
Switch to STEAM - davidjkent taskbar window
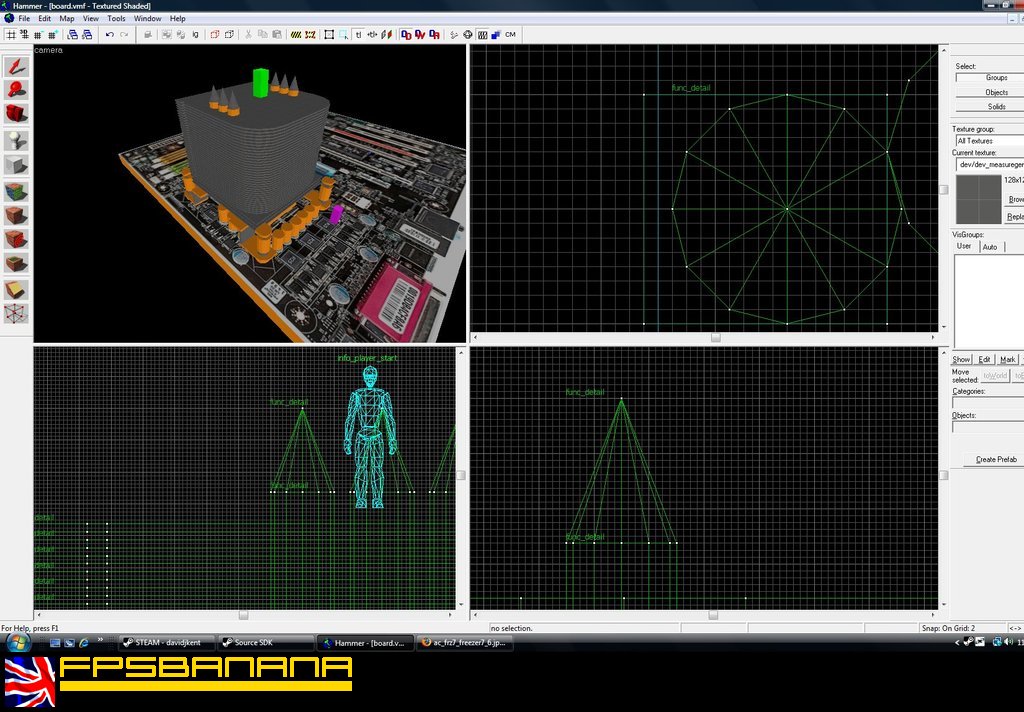point(167,643)
